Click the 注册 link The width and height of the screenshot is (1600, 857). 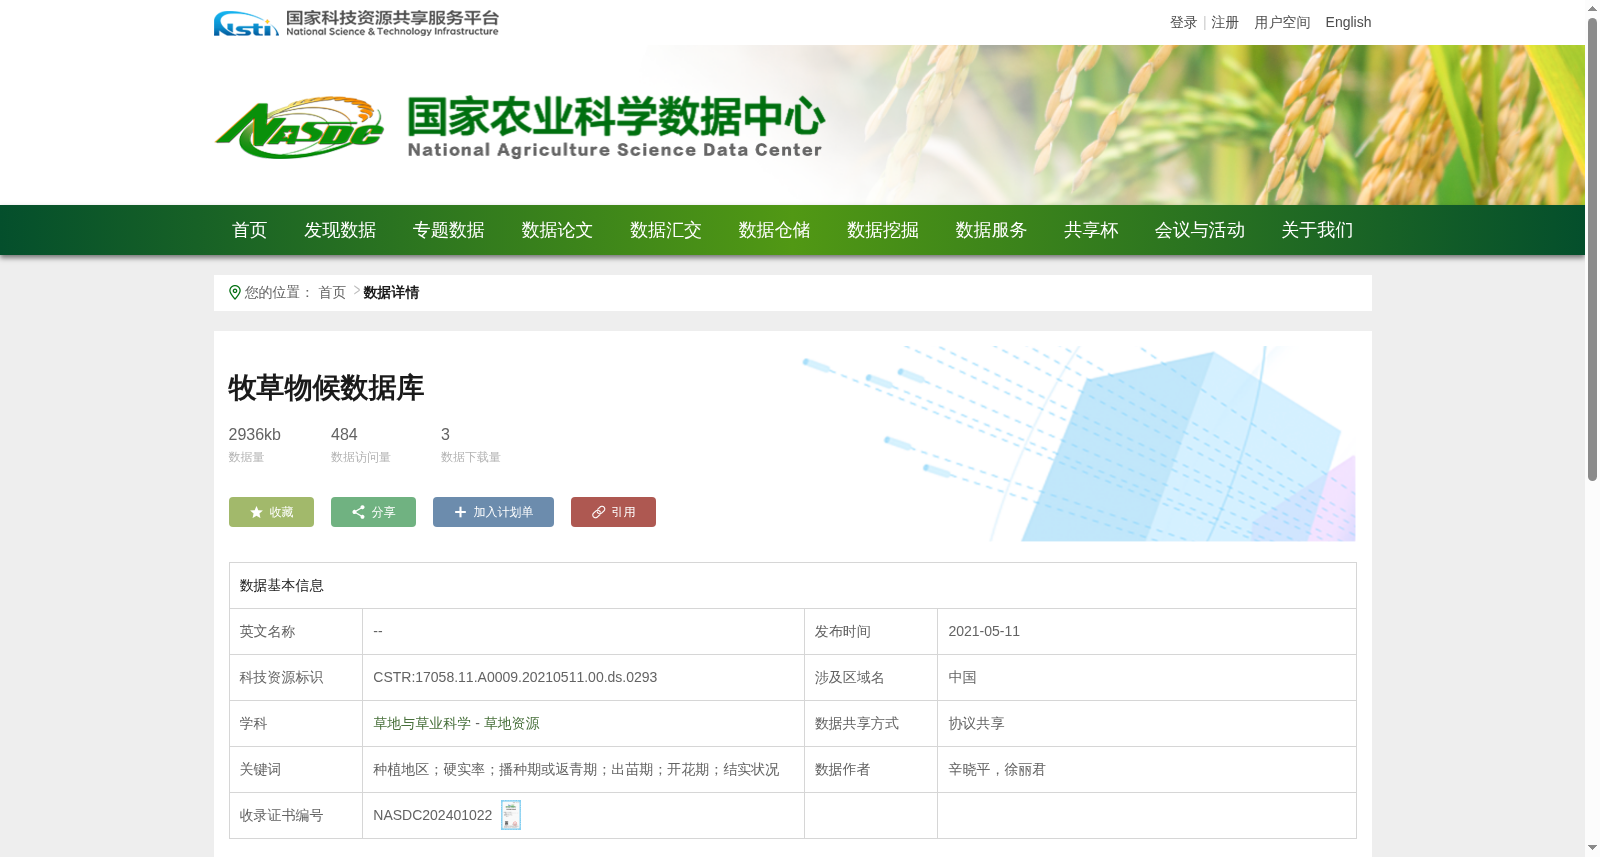(x=1225, y=22)
